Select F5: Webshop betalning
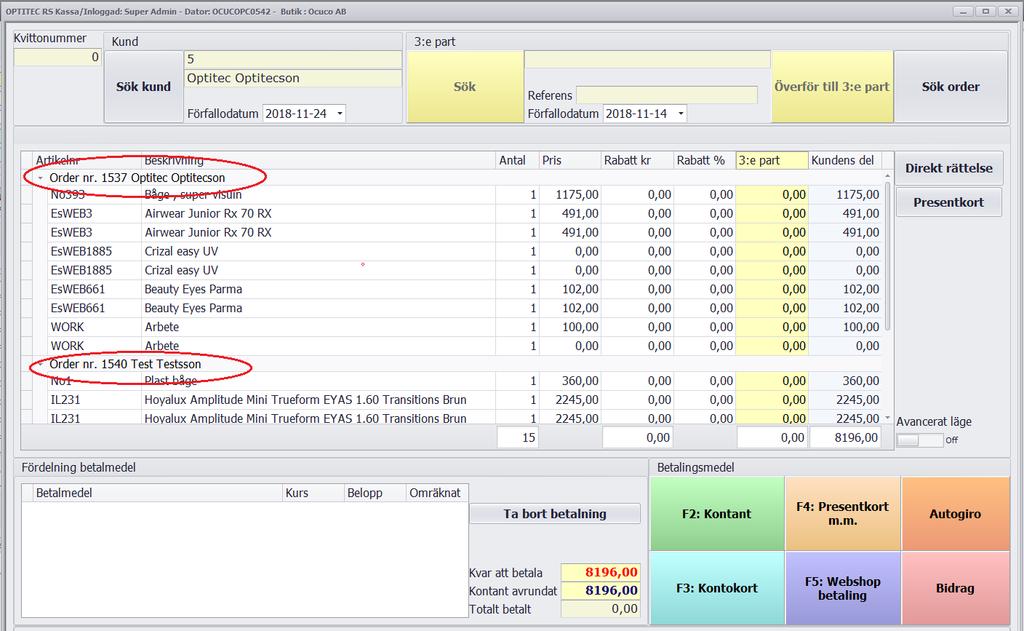Screen dimensions: 1024x631 point(842,588)
